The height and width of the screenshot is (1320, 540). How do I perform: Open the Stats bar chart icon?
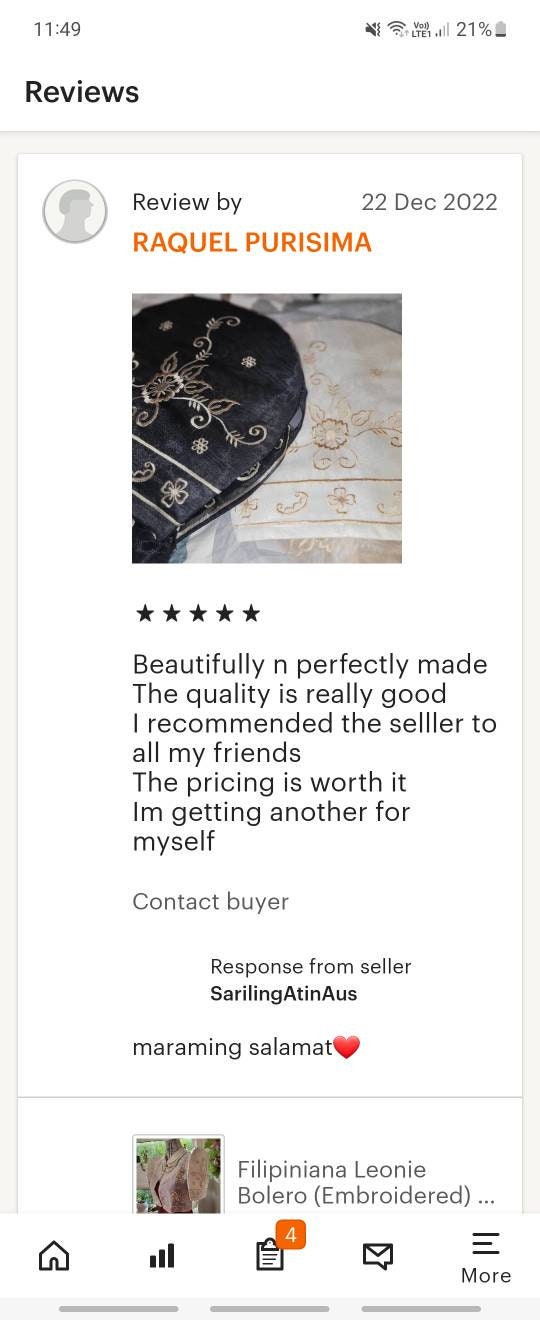[x=162, y=1256]
